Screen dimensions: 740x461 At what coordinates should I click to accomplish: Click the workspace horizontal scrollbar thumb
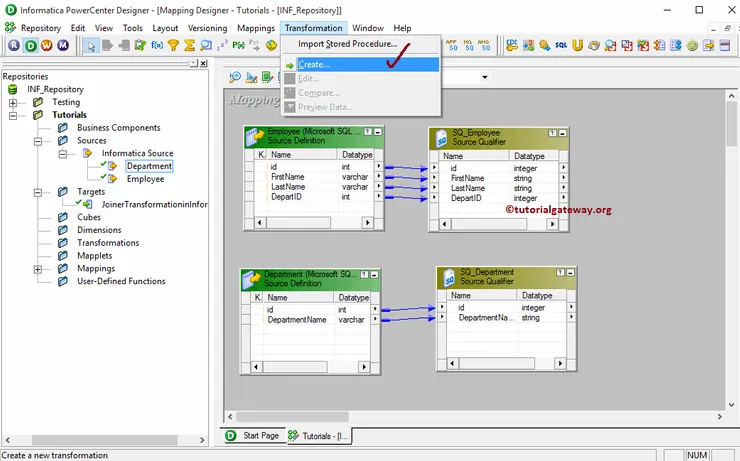tap(293, 417)
